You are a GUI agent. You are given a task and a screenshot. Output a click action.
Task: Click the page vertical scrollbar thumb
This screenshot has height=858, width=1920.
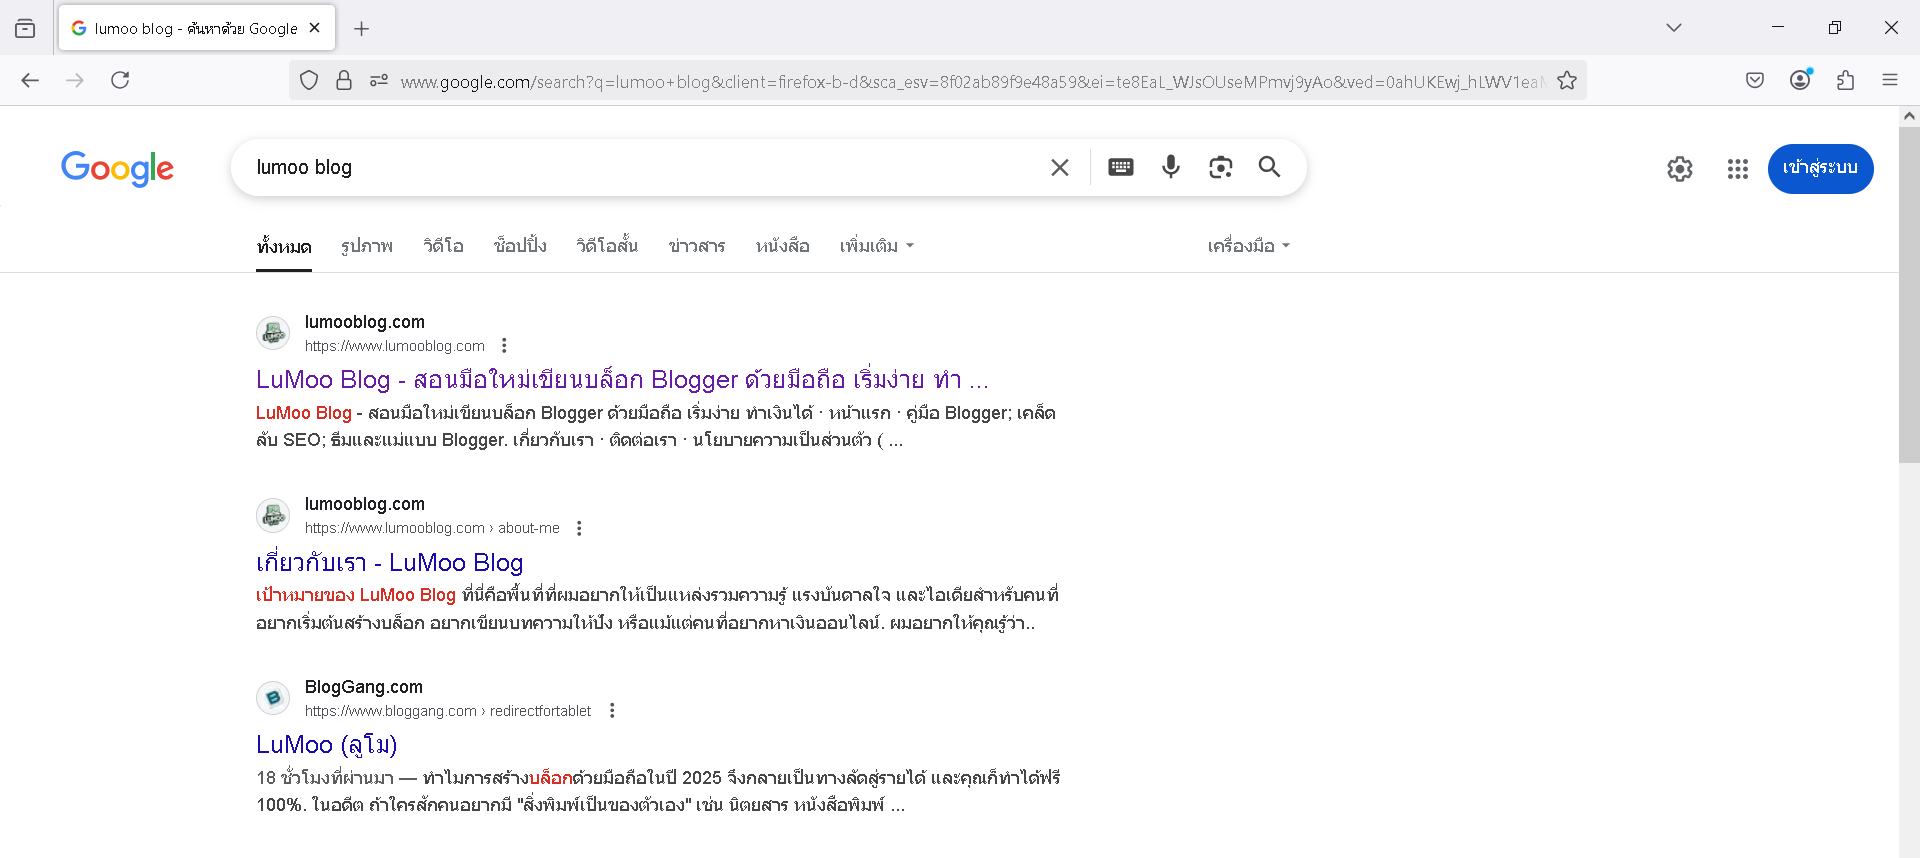(x=1909, y=294)
